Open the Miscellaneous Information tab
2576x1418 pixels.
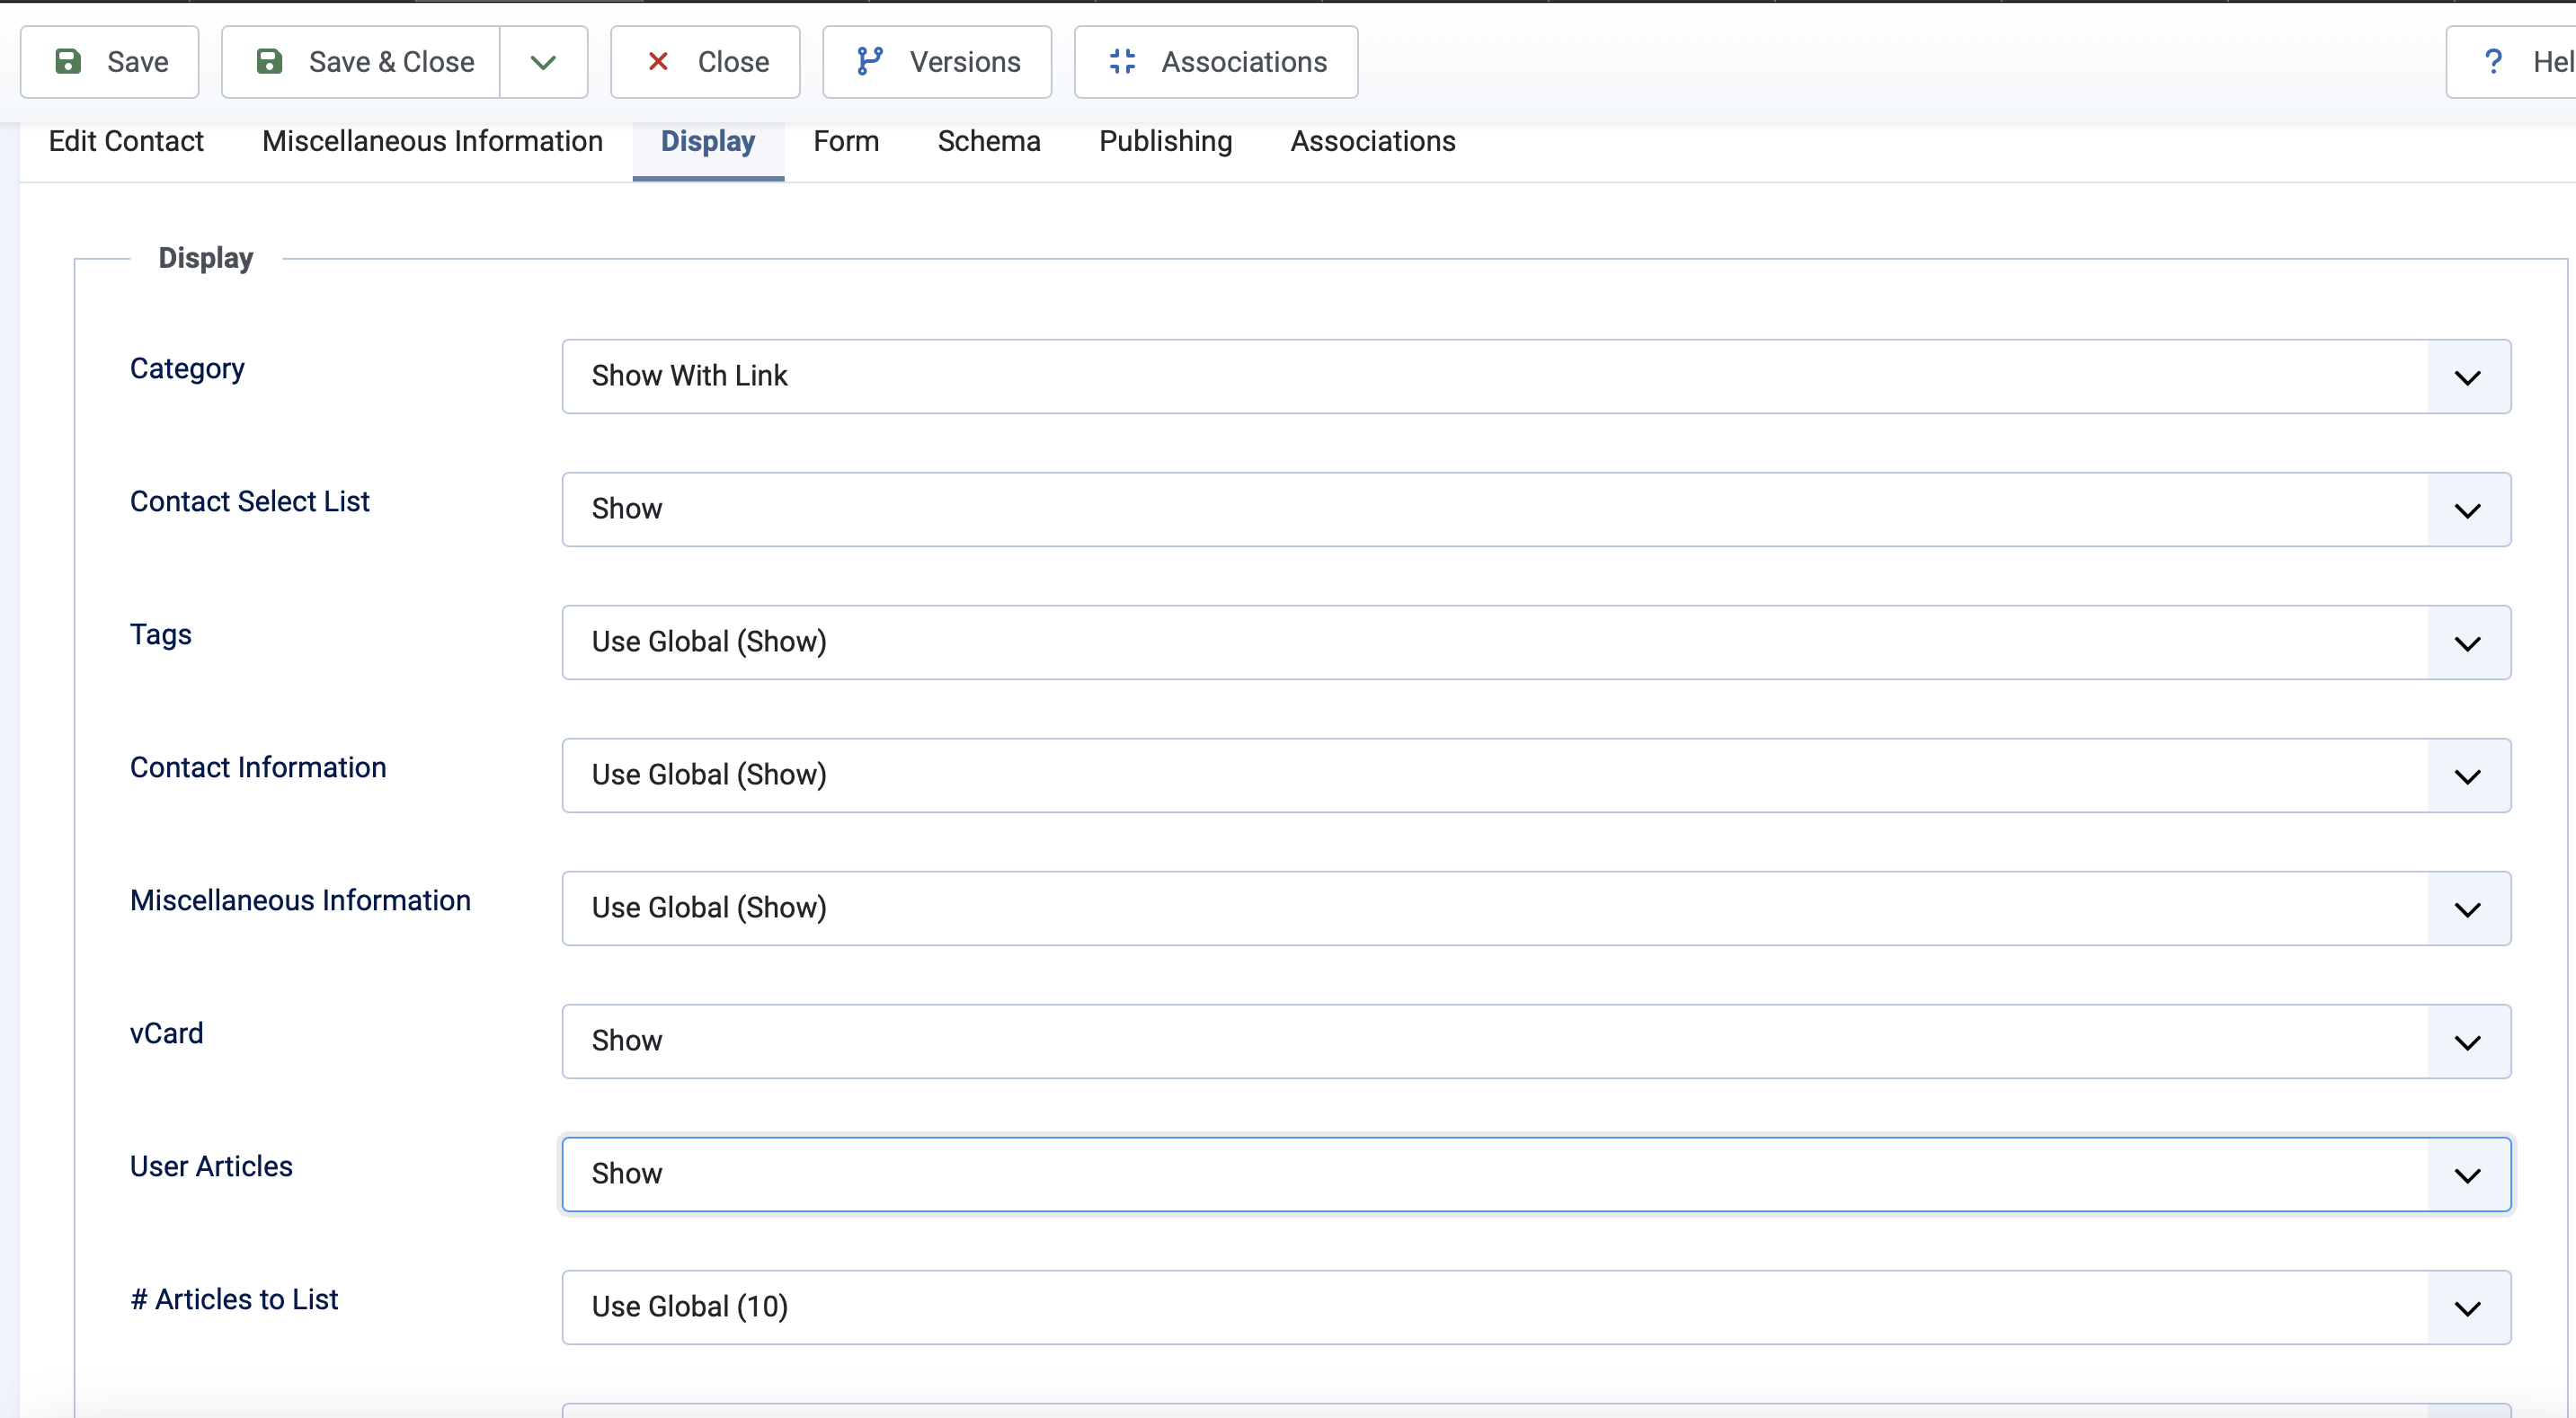(x=432, y=141)
